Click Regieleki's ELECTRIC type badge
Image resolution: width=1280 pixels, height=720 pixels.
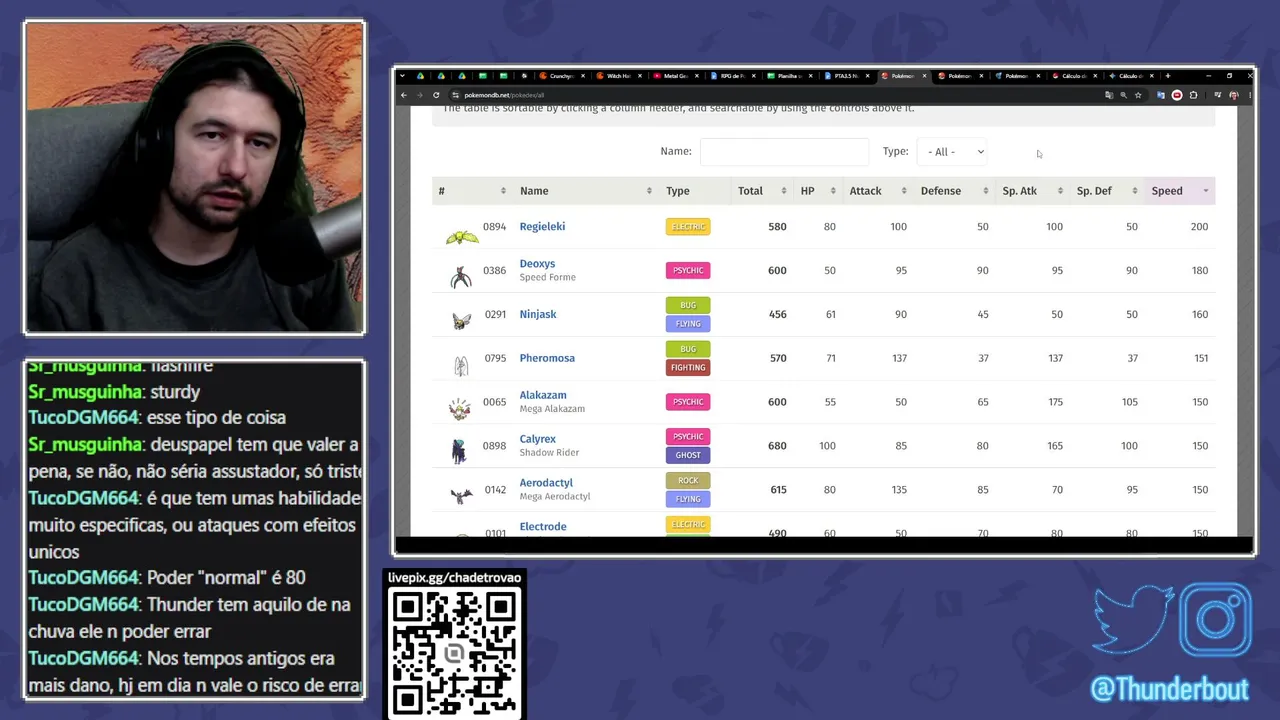tap(688, 227)
